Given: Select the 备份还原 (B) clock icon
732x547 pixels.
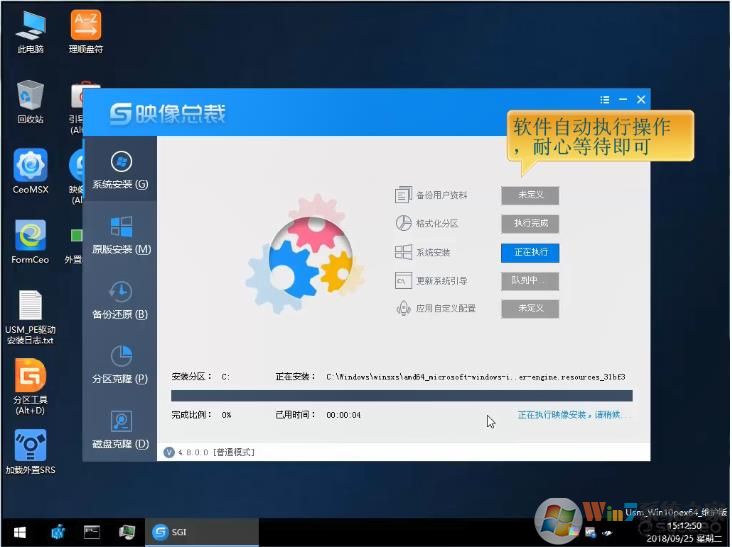Looking at the screenshot, I should coord(120,292).
